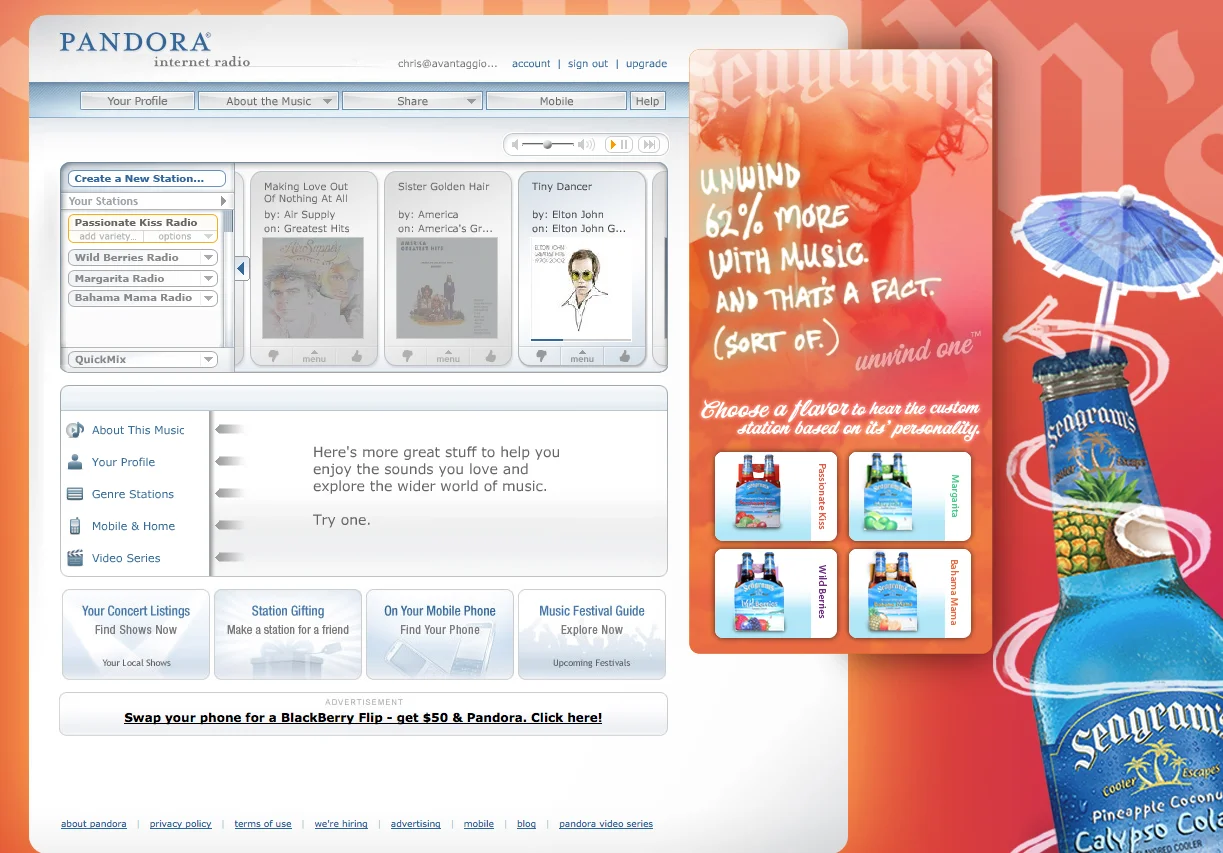
Task: Thumbs up the Tiny Dancer song
Action: [x=624, y=356]
